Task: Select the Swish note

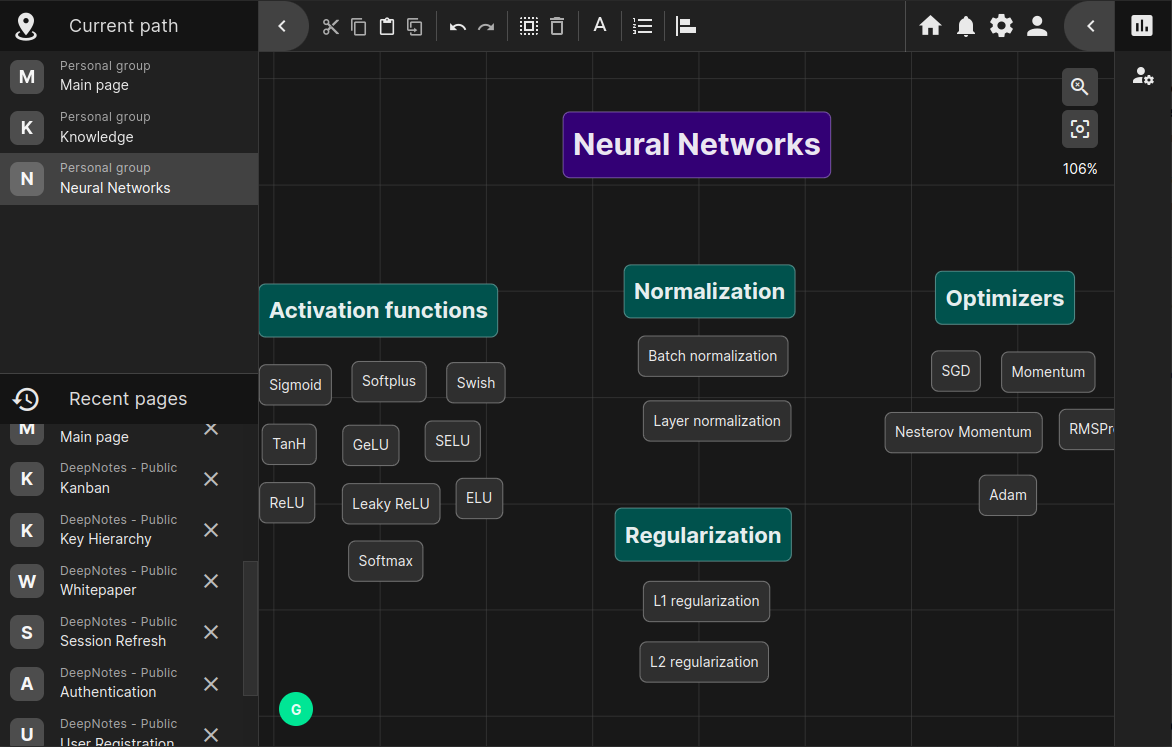Action: [475, 383]
